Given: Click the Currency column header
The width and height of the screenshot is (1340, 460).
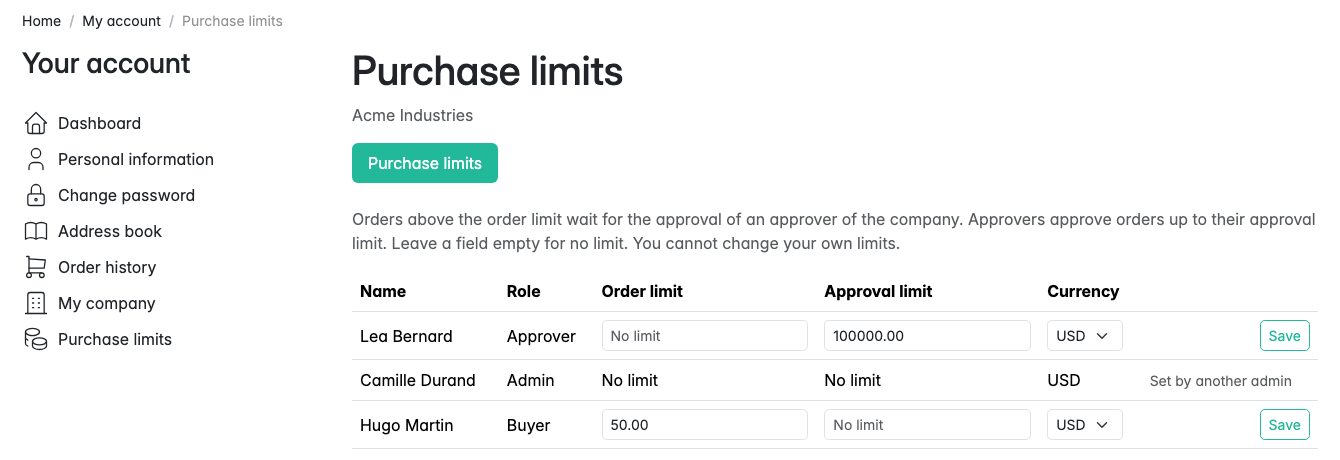Looking at the screenshot, I should (x=1083, y=292).
